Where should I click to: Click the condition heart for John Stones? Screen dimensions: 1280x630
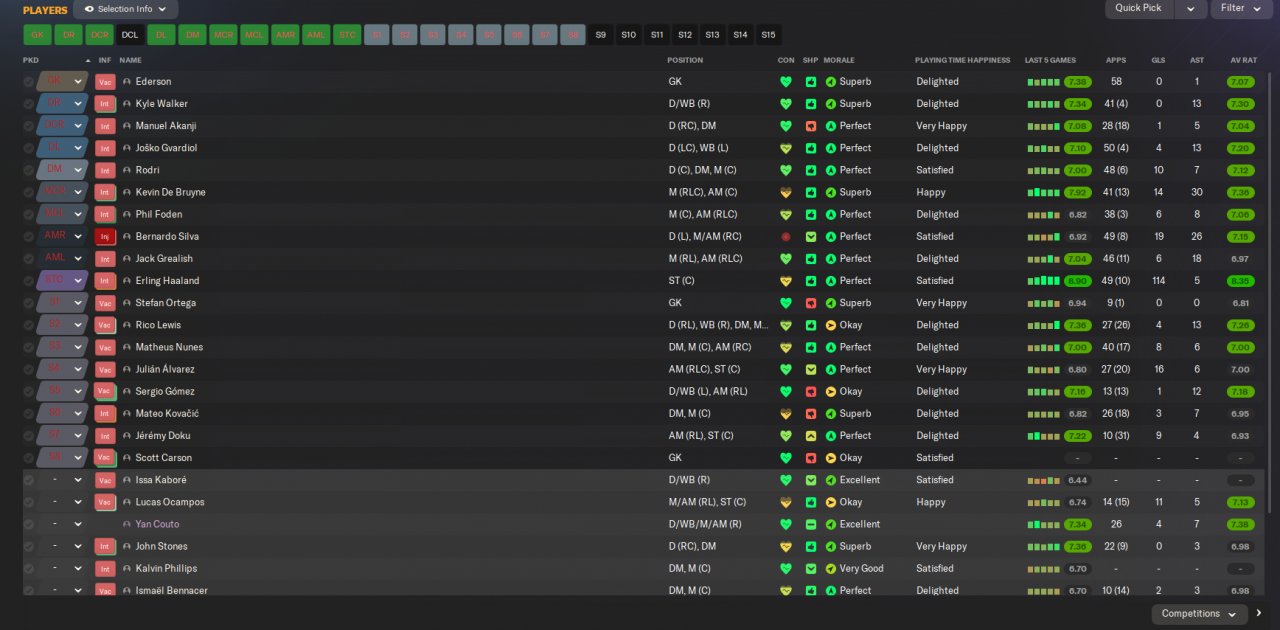786,547
